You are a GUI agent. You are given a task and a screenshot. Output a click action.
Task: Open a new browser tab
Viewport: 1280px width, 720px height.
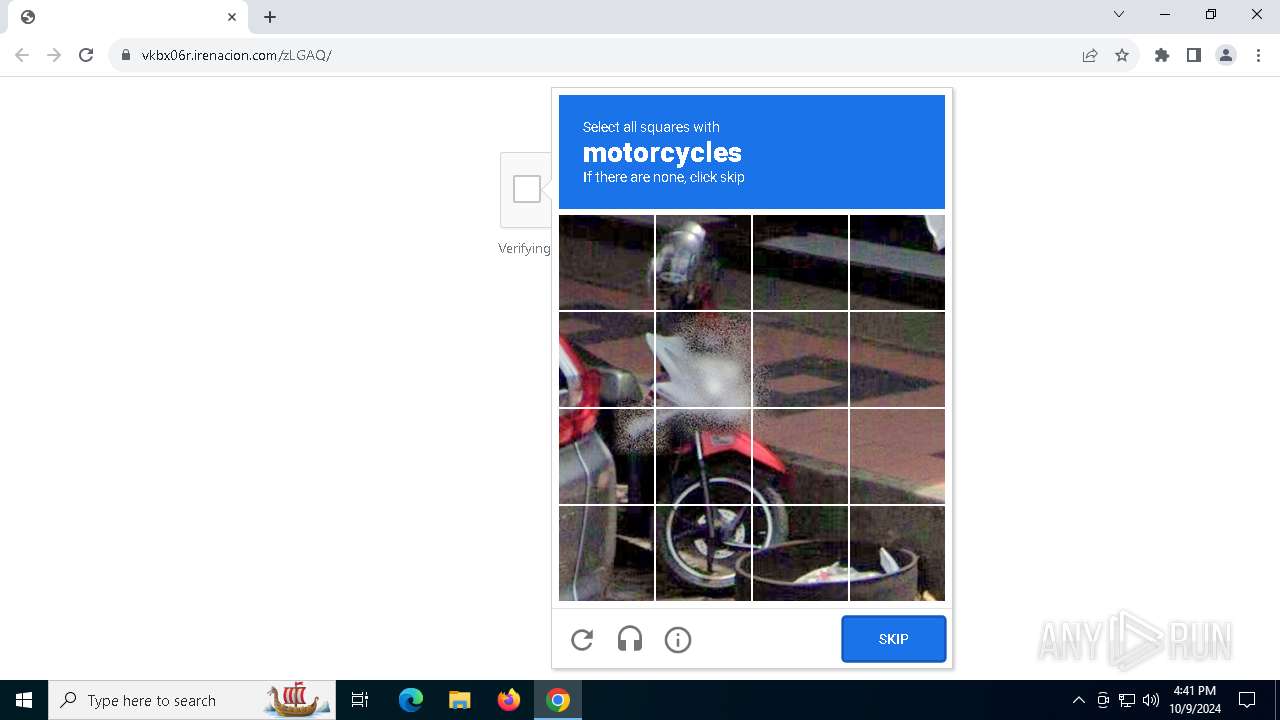pyautogui.click(x=270, y=17)
